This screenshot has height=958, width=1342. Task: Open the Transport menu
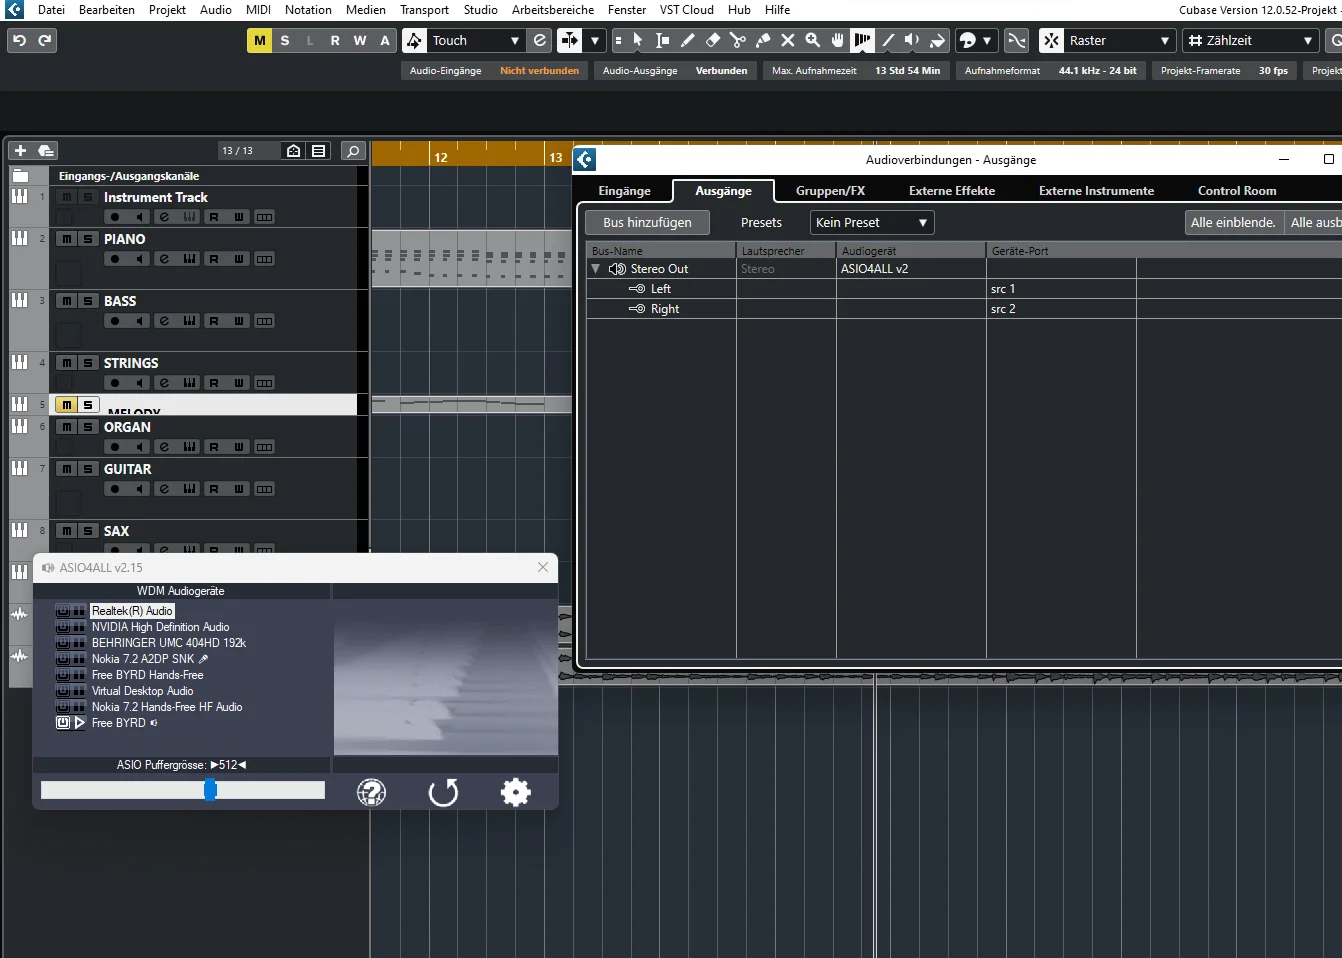click(x=424, y=10)
